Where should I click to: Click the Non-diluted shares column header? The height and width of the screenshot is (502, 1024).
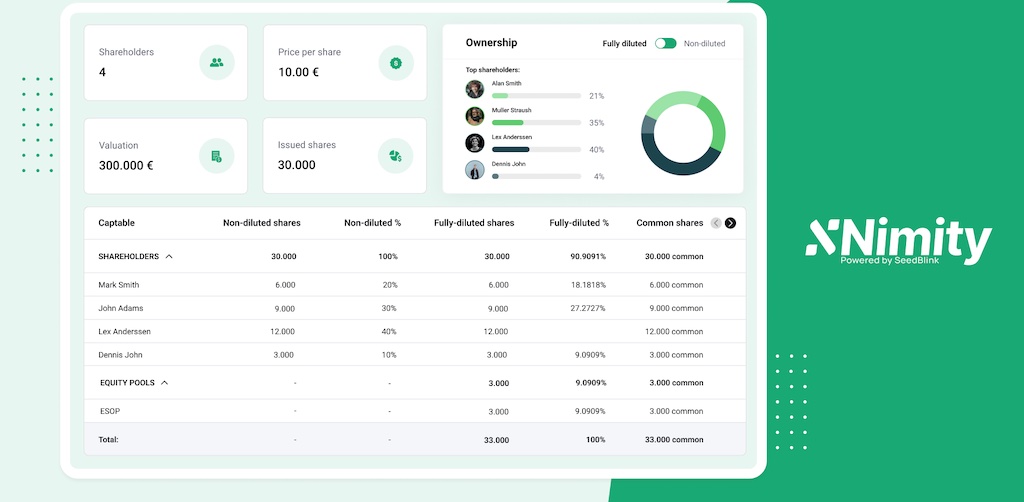(x=261, y=223)
